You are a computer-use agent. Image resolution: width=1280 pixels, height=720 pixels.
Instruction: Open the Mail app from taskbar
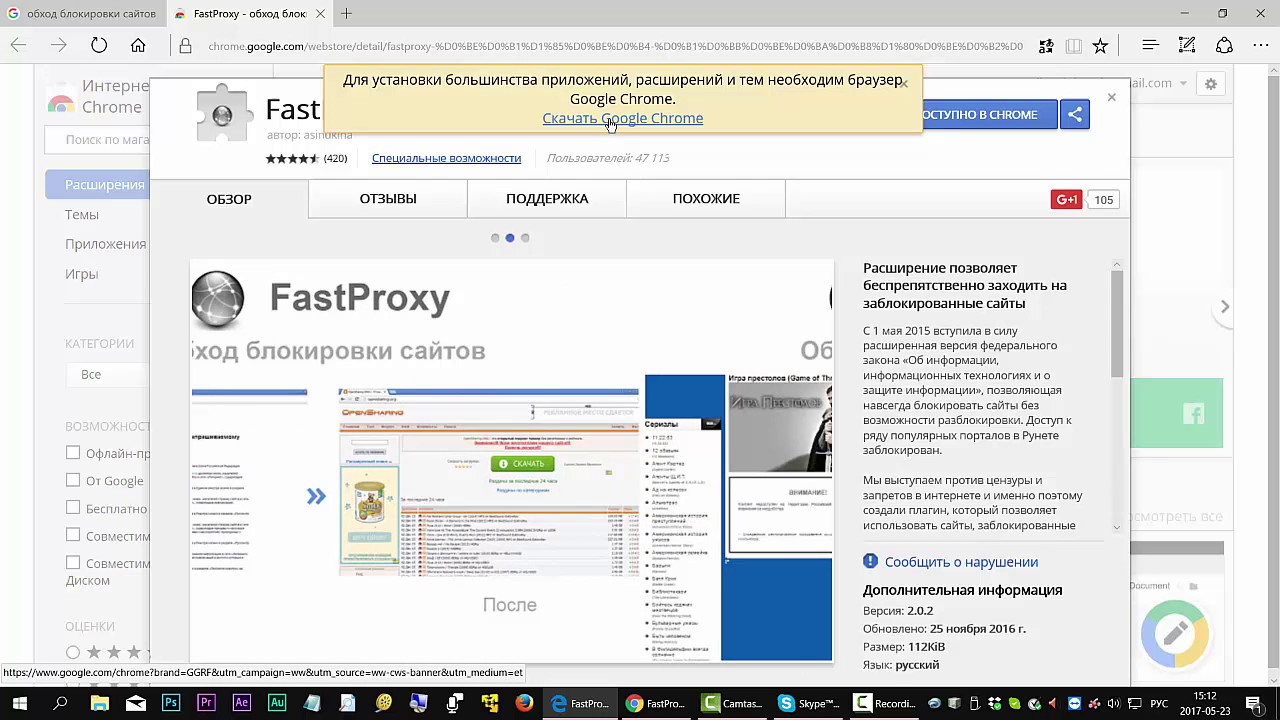click(x=135, y=703)
